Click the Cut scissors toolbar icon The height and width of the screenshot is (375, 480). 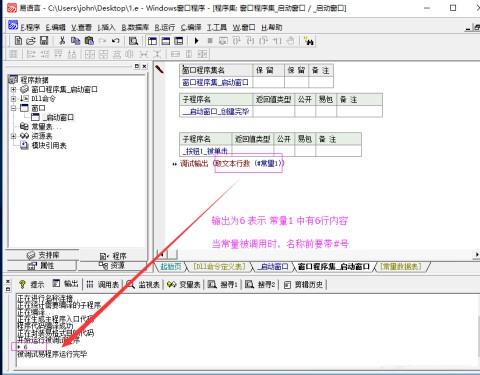pyautogui.click(x=62, y=41)
